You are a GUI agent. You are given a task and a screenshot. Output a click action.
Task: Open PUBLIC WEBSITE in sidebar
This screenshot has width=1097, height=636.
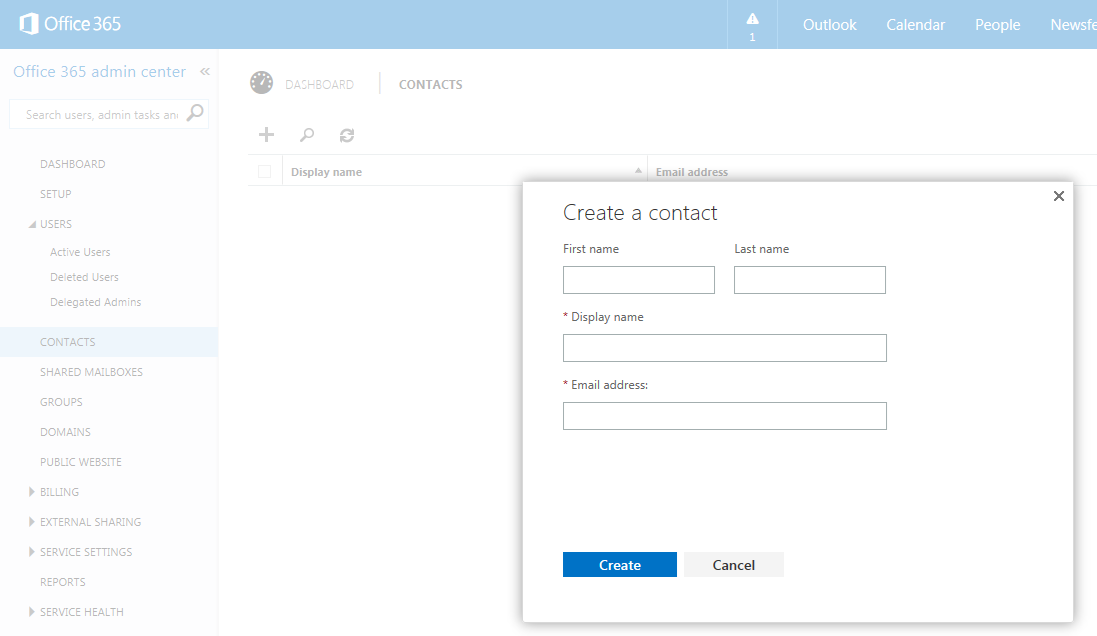pyautogui.click(x=80, y=462)
